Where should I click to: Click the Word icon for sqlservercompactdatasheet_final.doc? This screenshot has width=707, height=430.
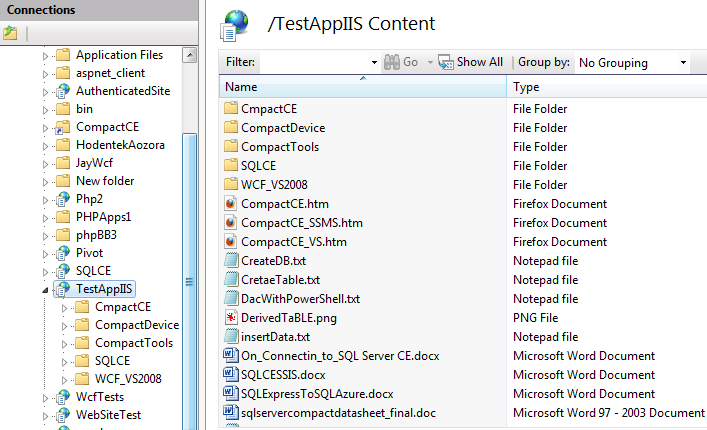[x=231, y=412]
